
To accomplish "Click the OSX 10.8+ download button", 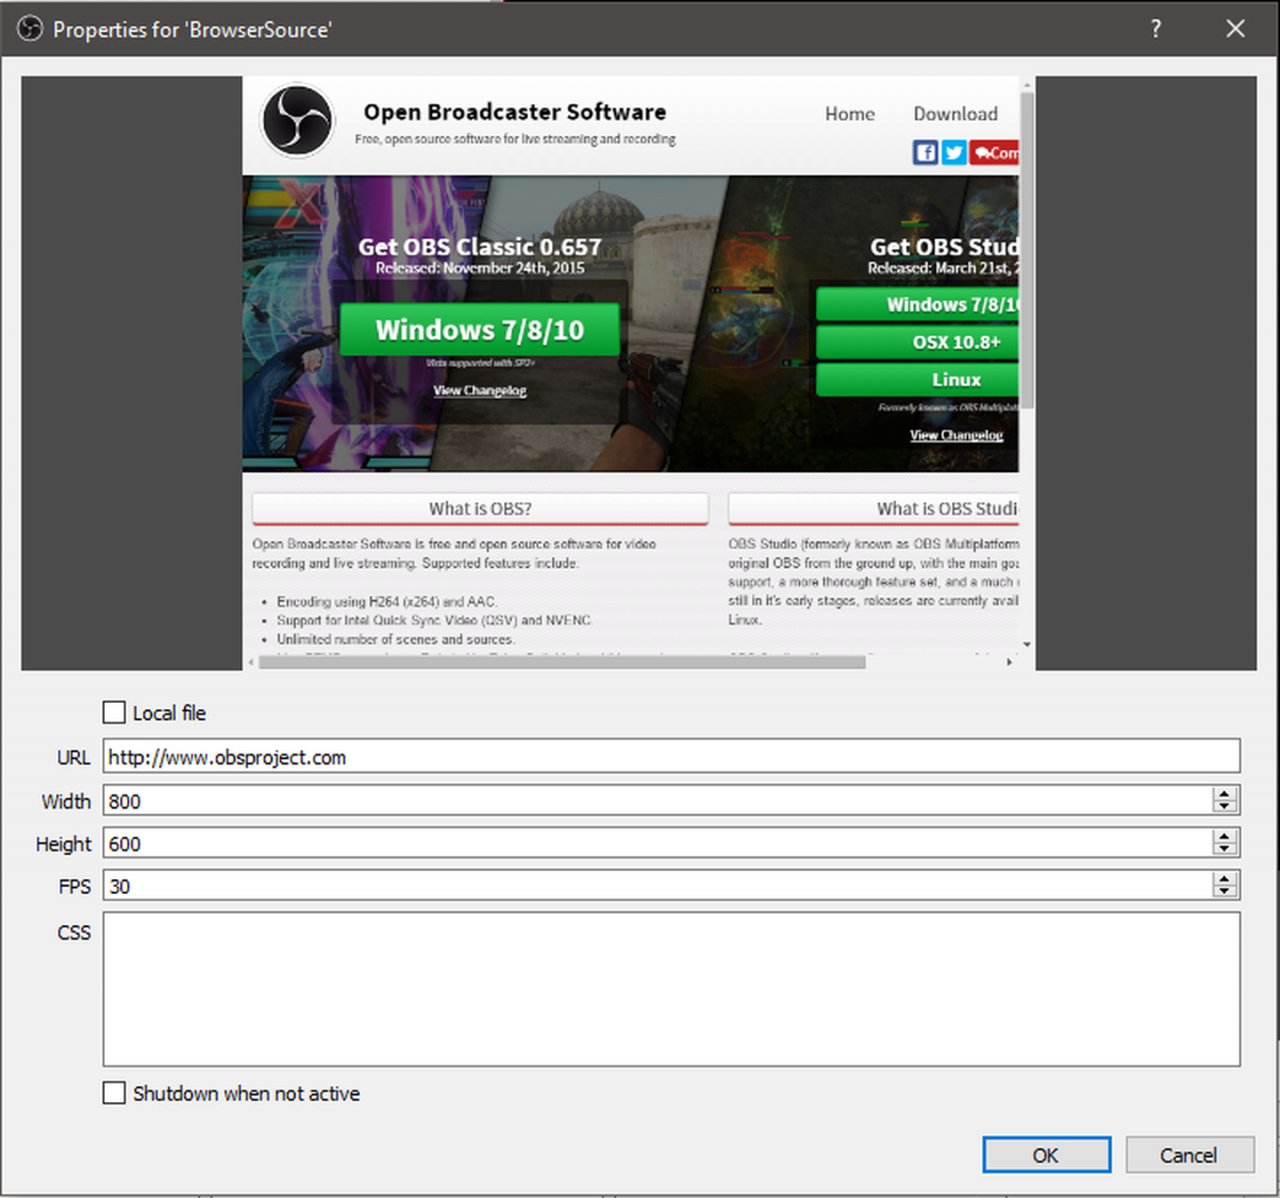I will 955,342.
